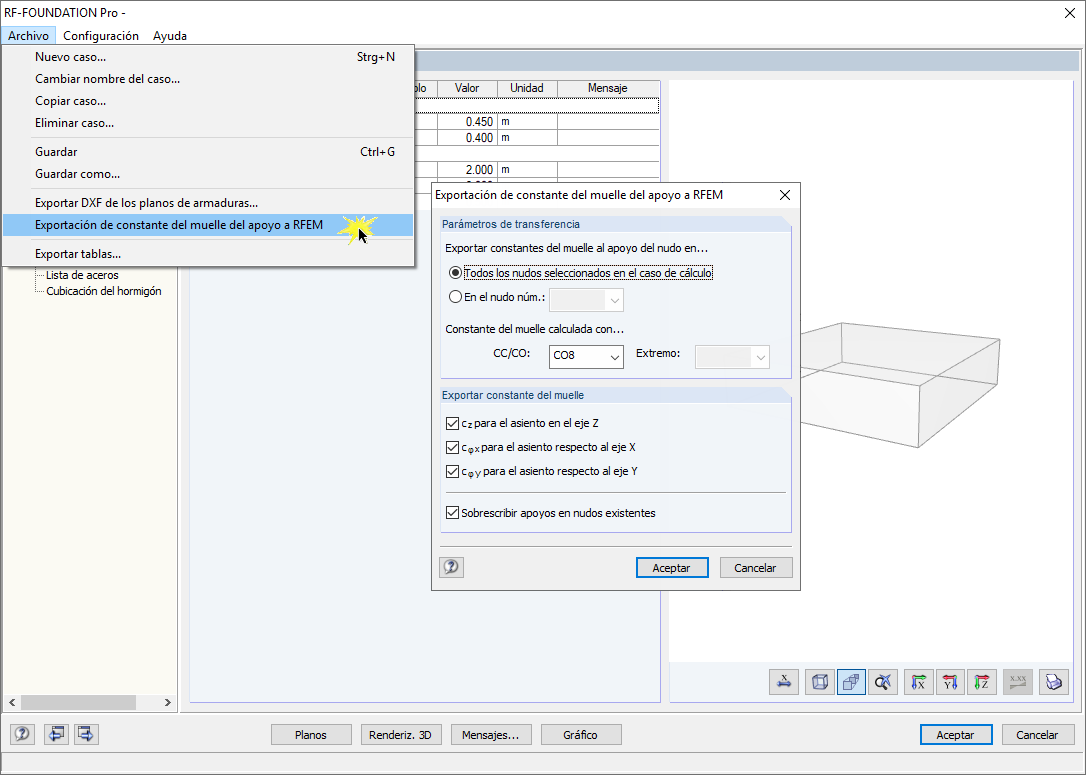
Task: Choose 'Nuevo caso...' from the menu
Action: [208, 57]
